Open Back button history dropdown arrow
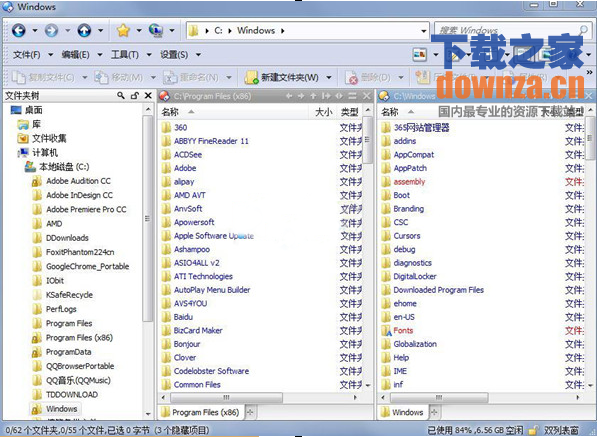The image size is (597, 437). pos(35,30)
